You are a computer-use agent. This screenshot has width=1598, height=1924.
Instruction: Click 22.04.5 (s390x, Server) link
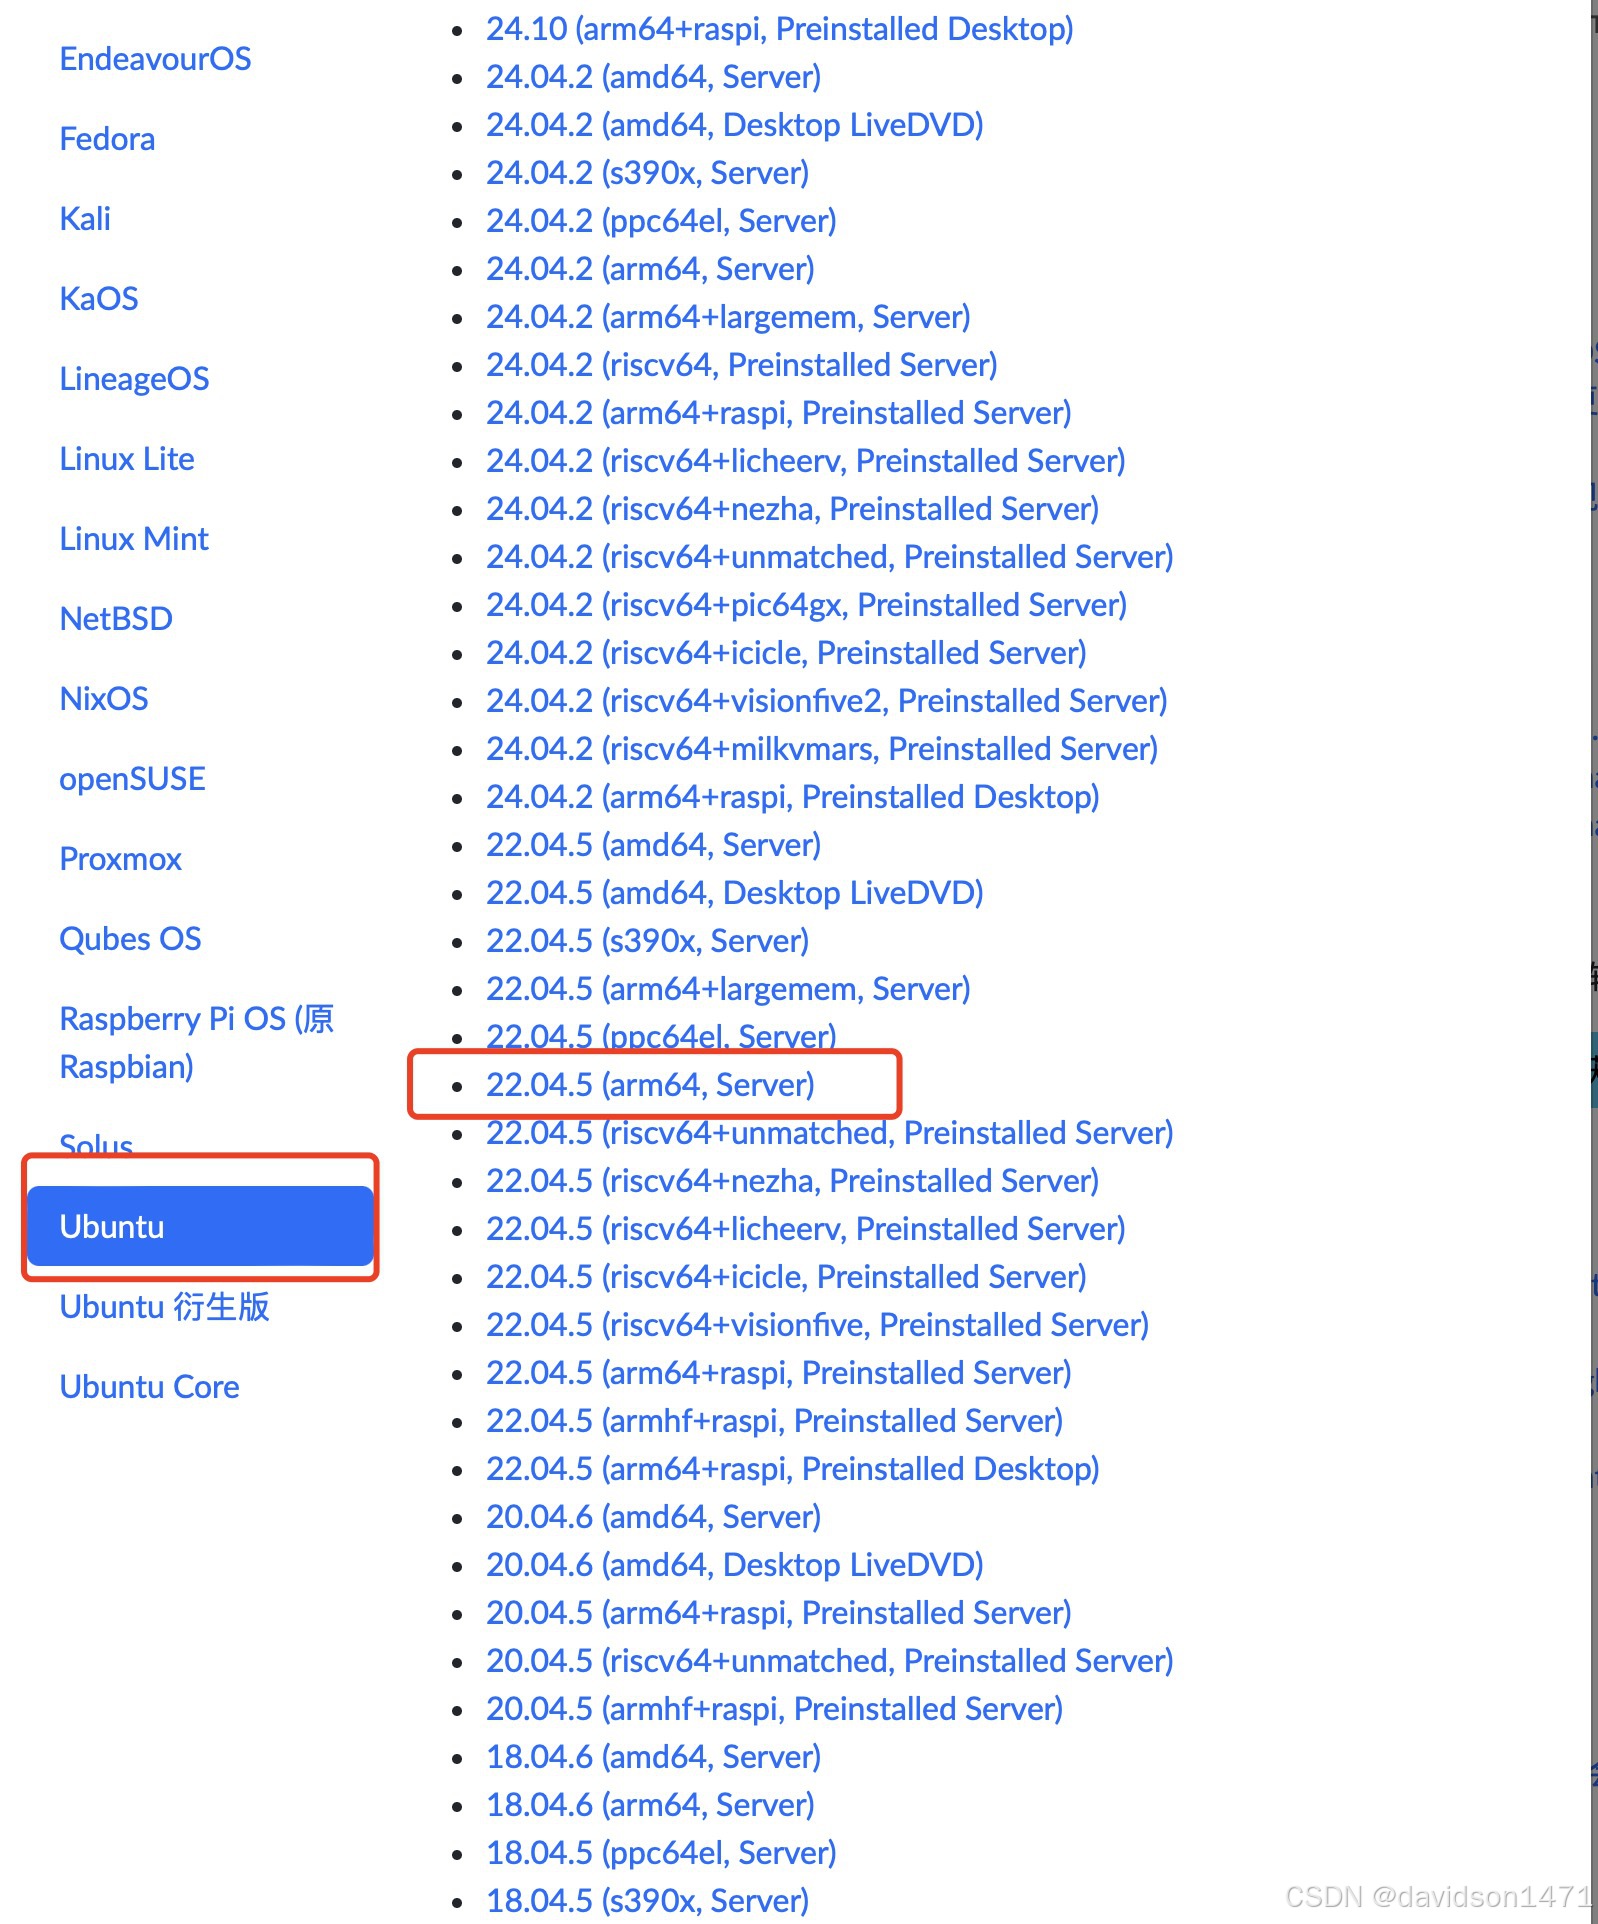pyautogui.click(x=648, y=941)
